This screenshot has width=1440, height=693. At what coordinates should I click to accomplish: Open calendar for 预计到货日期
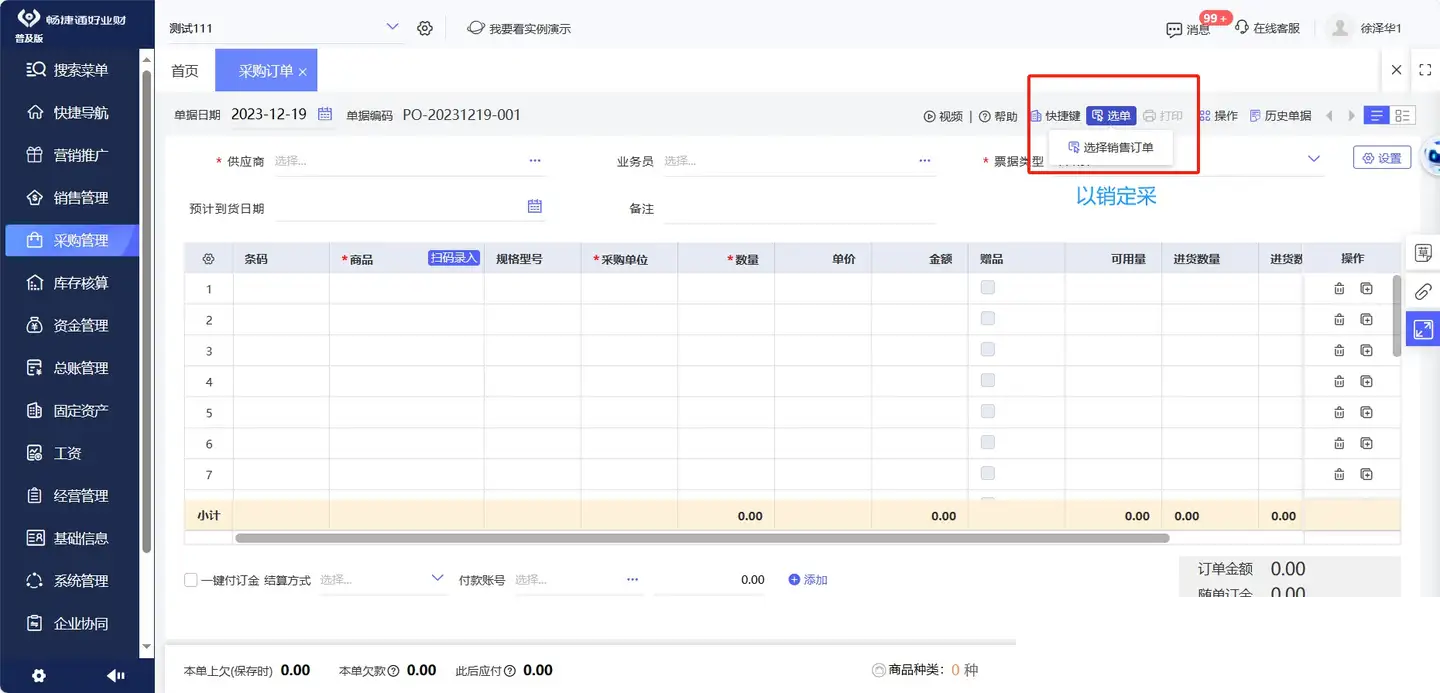(535, 207)
